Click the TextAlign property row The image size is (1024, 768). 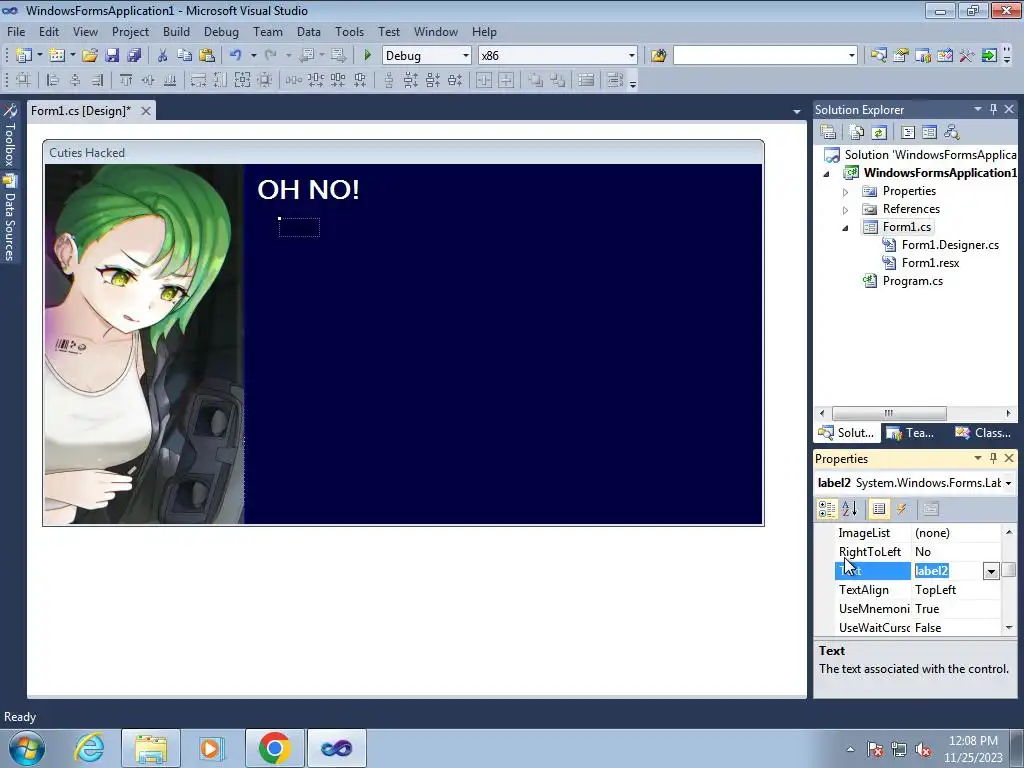pos(918,590)
